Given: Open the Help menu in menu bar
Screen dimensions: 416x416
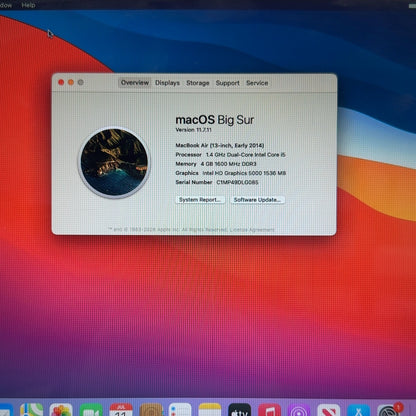Looking at the screenshot, I should [28, 5].
